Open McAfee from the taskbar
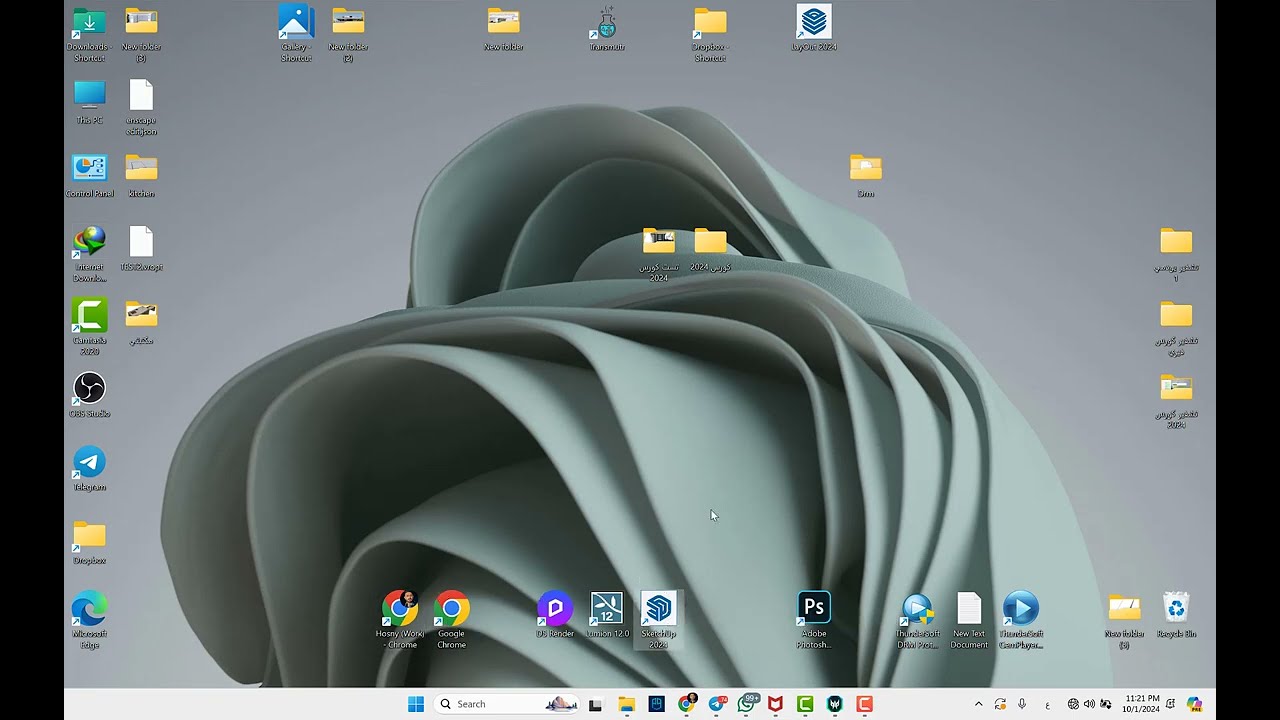 click(775, 704)
